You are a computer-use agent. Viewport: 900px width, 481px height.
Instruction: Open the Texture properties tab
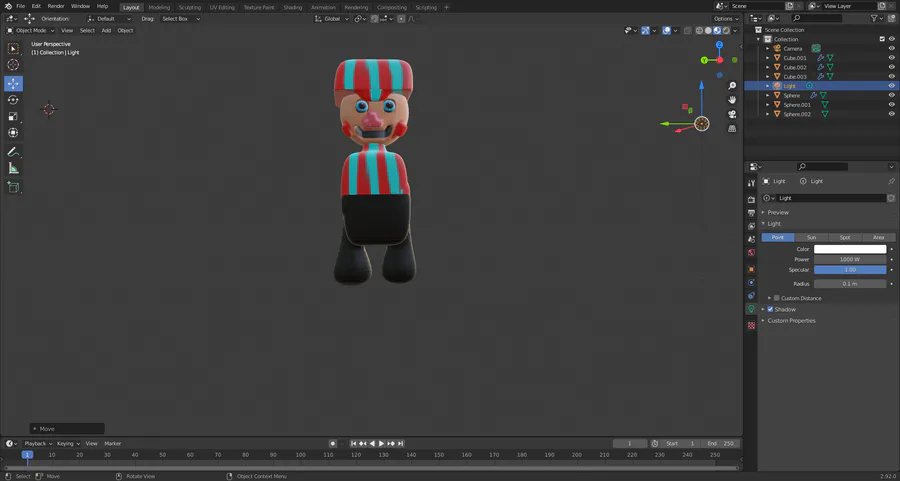(x=751, y=325)
